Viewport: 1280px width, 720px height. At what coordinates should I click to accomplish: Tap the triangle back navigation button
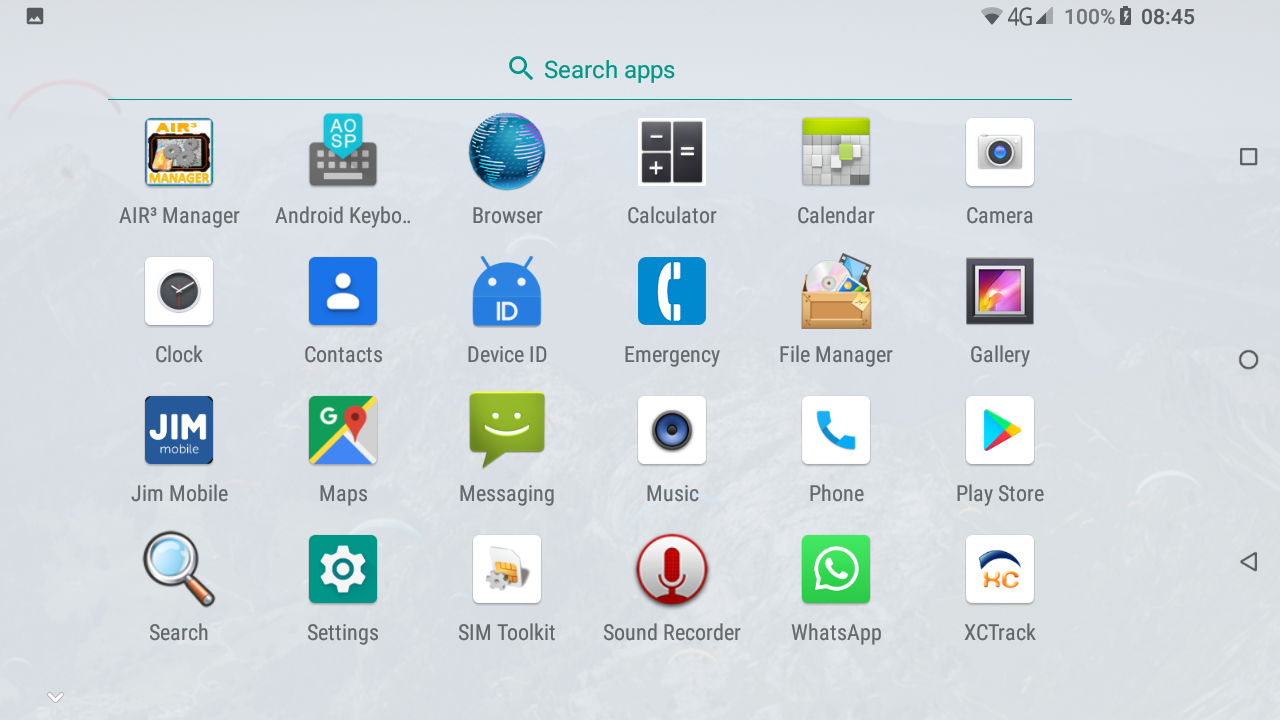[x=1248, y=562]
